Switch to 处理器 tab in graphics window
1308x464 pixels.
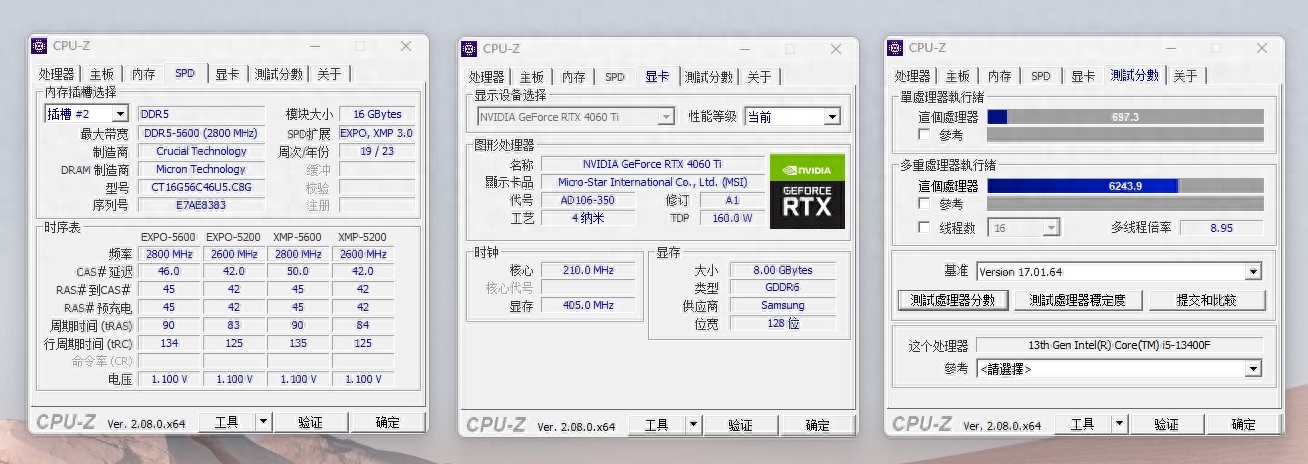point(486,77)
